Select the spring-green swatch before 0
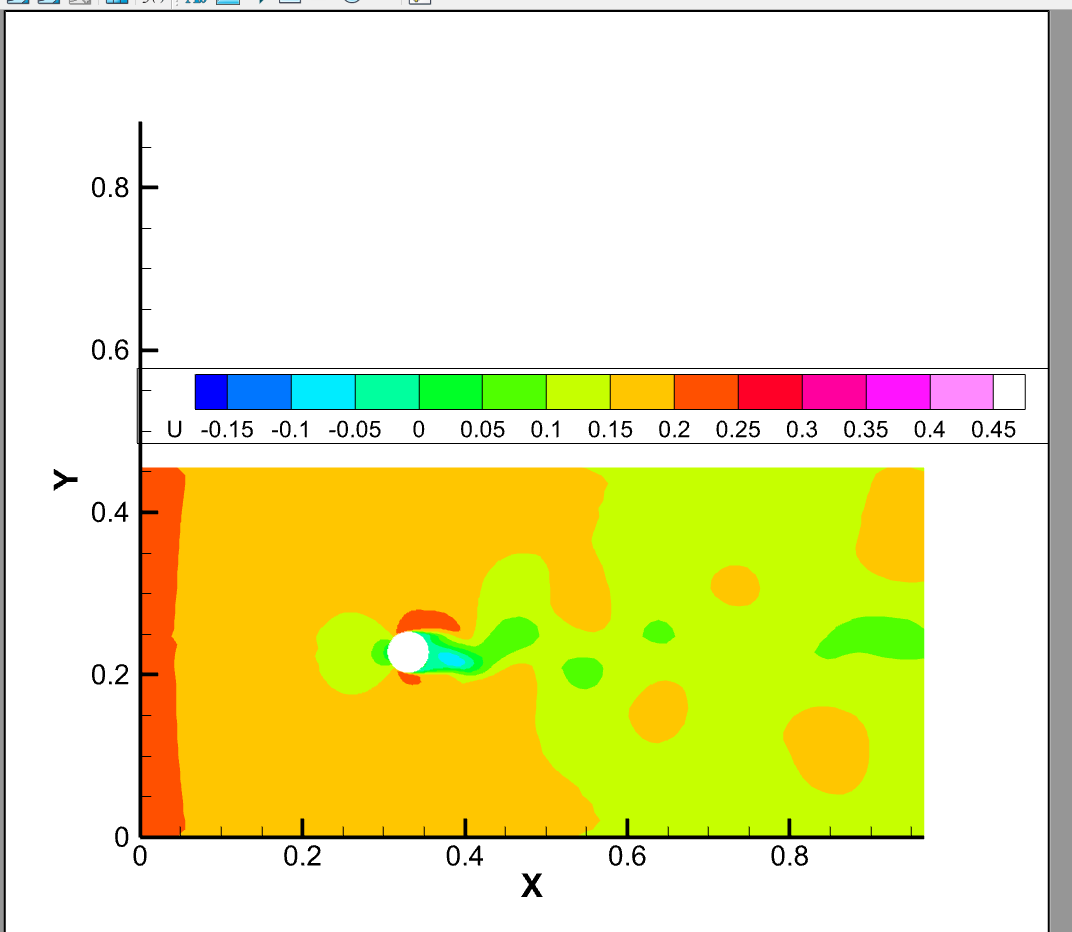Screen dimensions: 1072x932 coord(387,392)
